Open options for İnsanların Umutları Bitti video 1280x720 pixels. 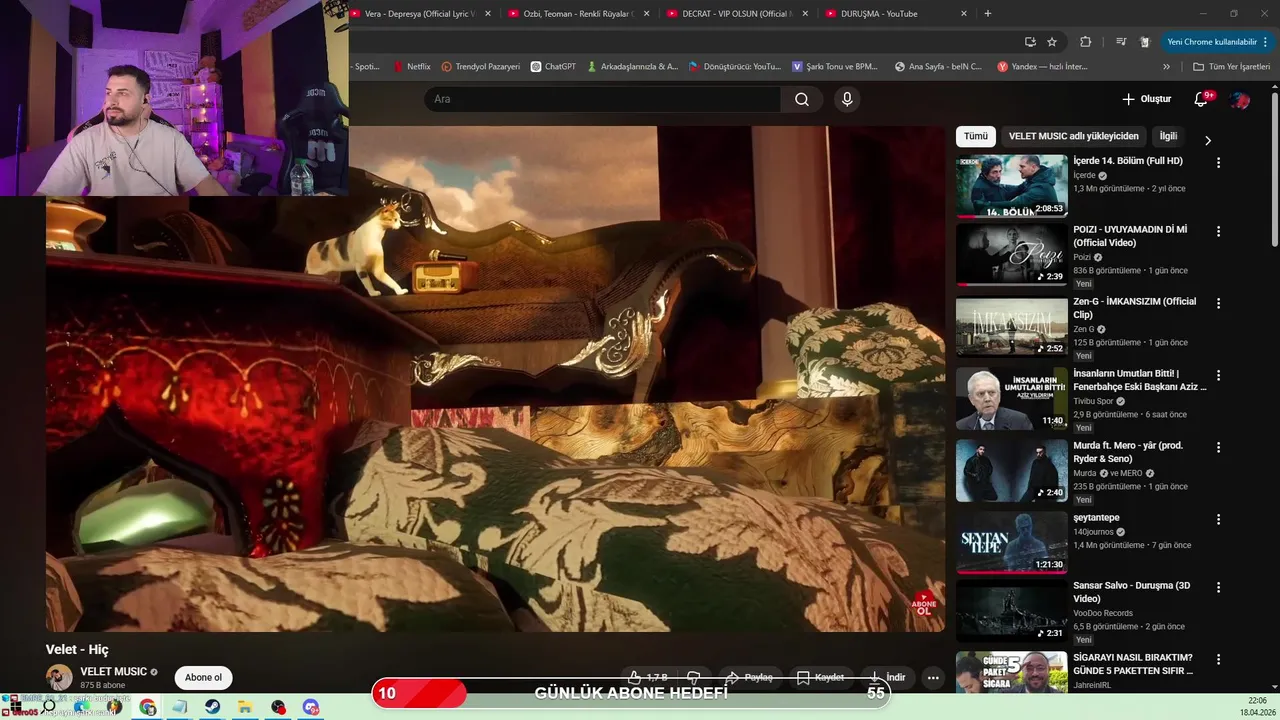point(1218,376)
